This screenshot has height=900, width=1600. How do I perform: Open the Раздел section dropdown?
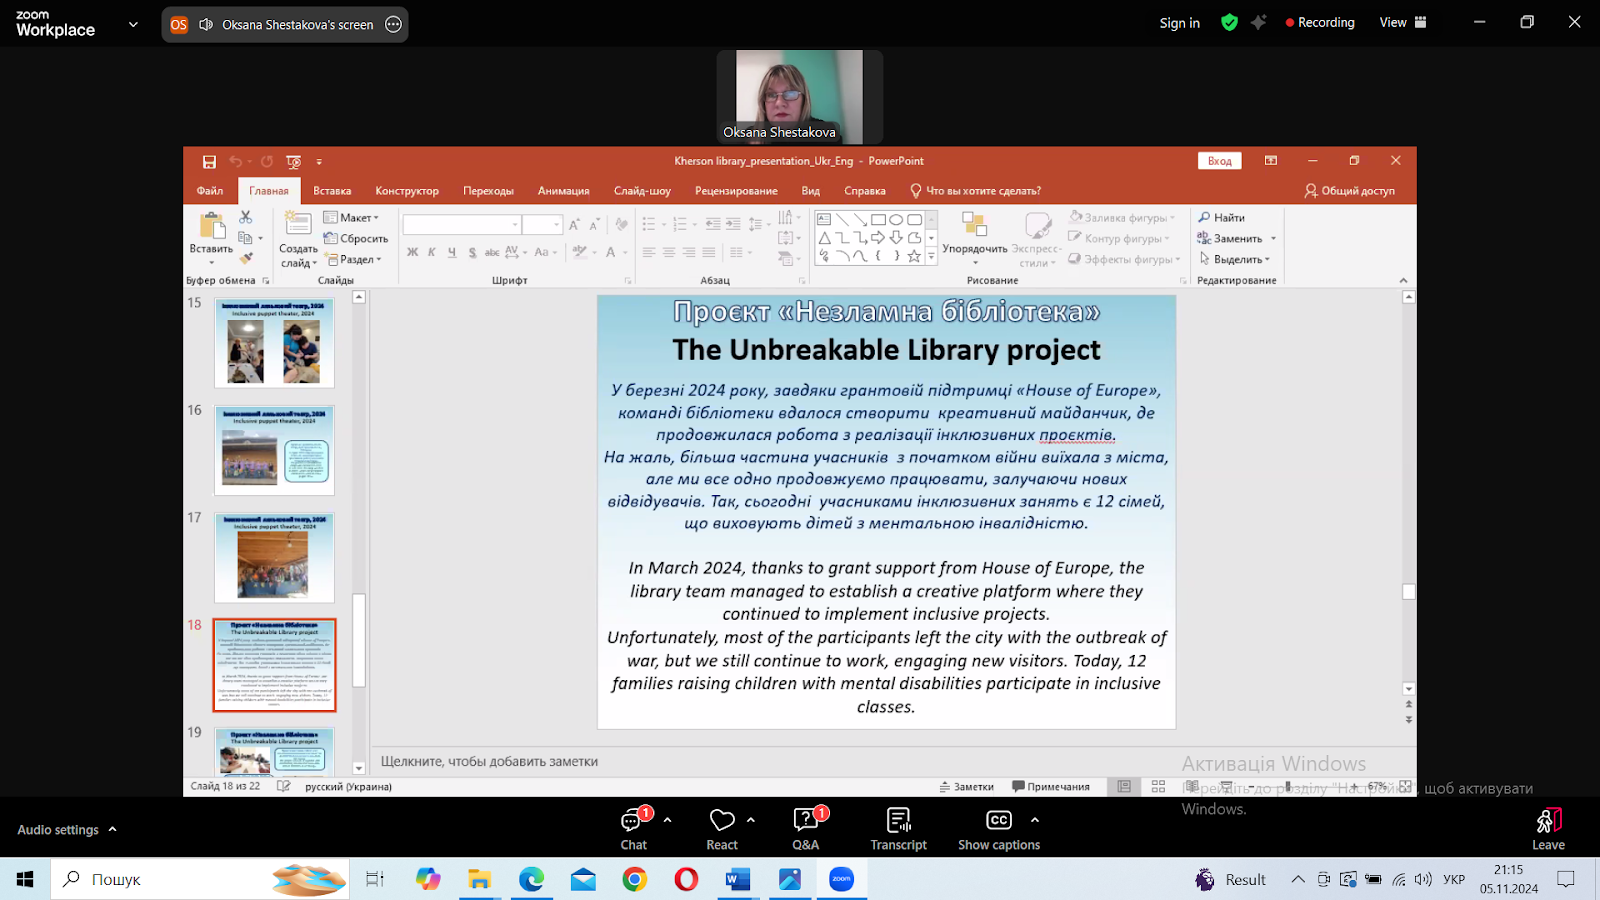pos(354,259)
